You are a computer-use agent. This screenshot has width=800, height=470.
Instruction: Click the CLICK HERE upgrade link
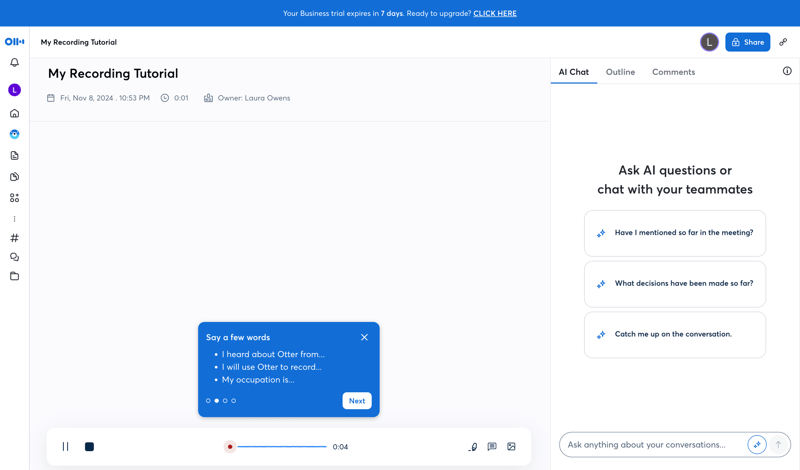(495, 13)
